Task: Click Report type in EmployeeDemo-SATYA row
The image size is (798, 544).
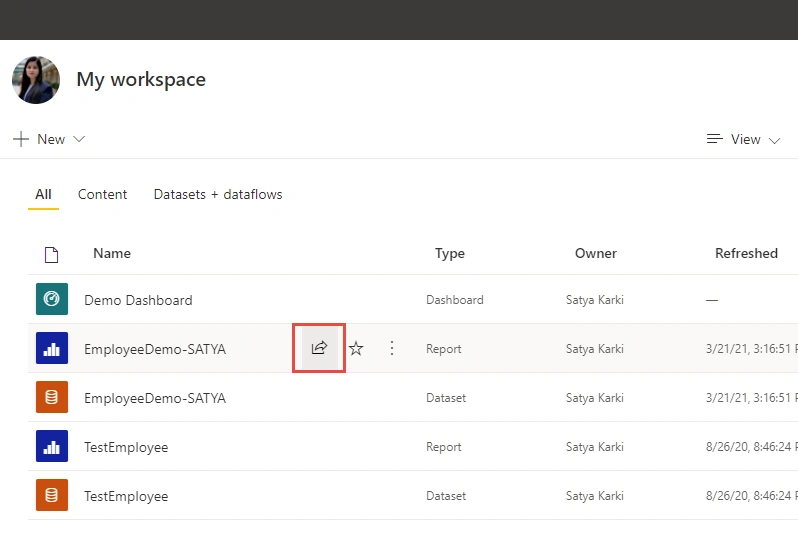Action: (444, 349)
